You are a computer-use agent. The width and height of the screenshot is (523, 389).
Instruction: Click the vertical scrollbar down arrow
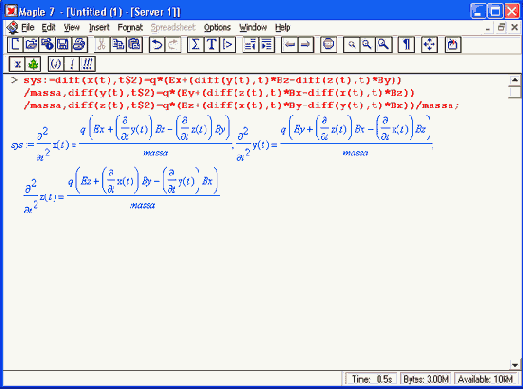[x=515, y=365]
